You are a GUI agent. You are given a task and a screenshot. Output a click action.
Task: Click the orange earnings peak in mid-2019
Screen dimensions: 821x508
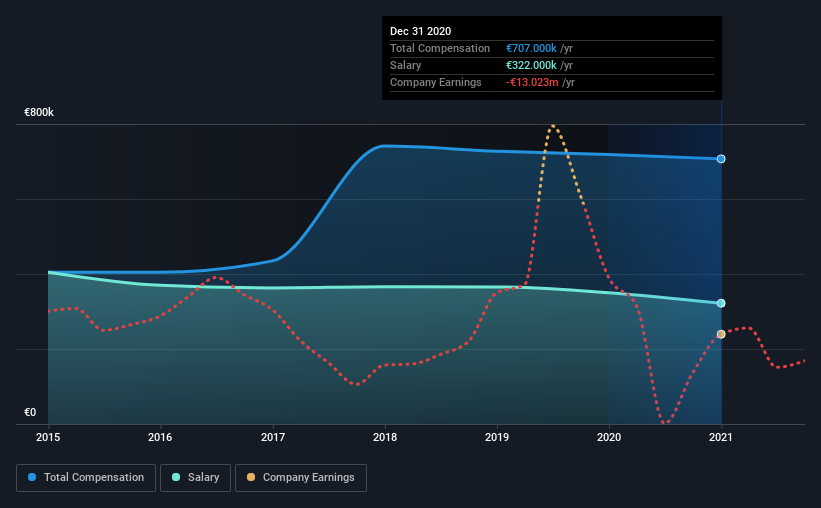[x=553, y=126]
